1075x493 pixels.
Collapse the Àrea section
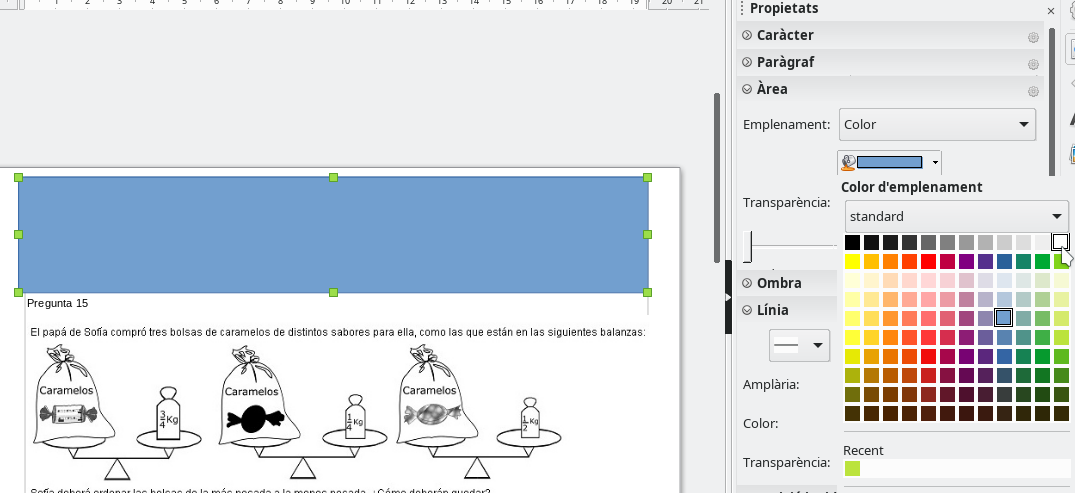click(747, 89)
